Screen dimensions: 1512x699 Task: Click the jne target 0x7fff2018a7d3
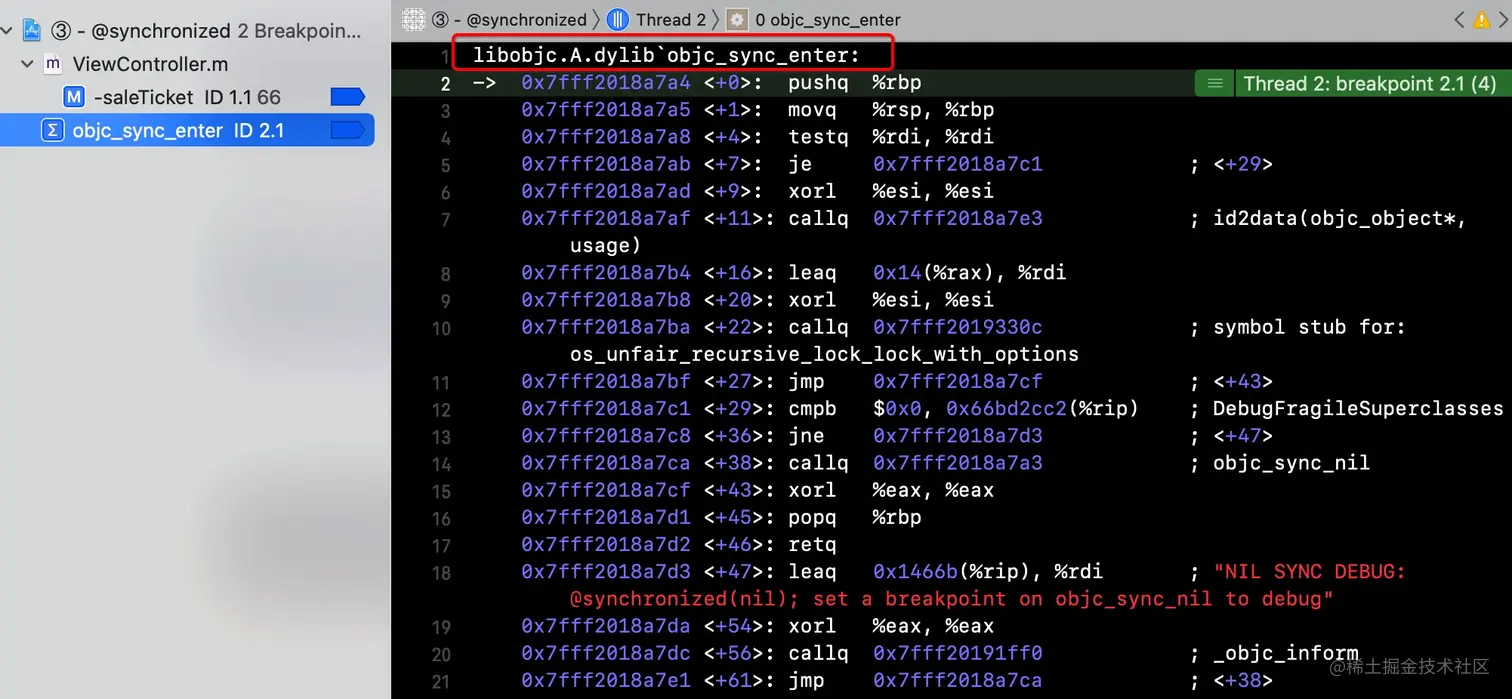pos(958,436)
